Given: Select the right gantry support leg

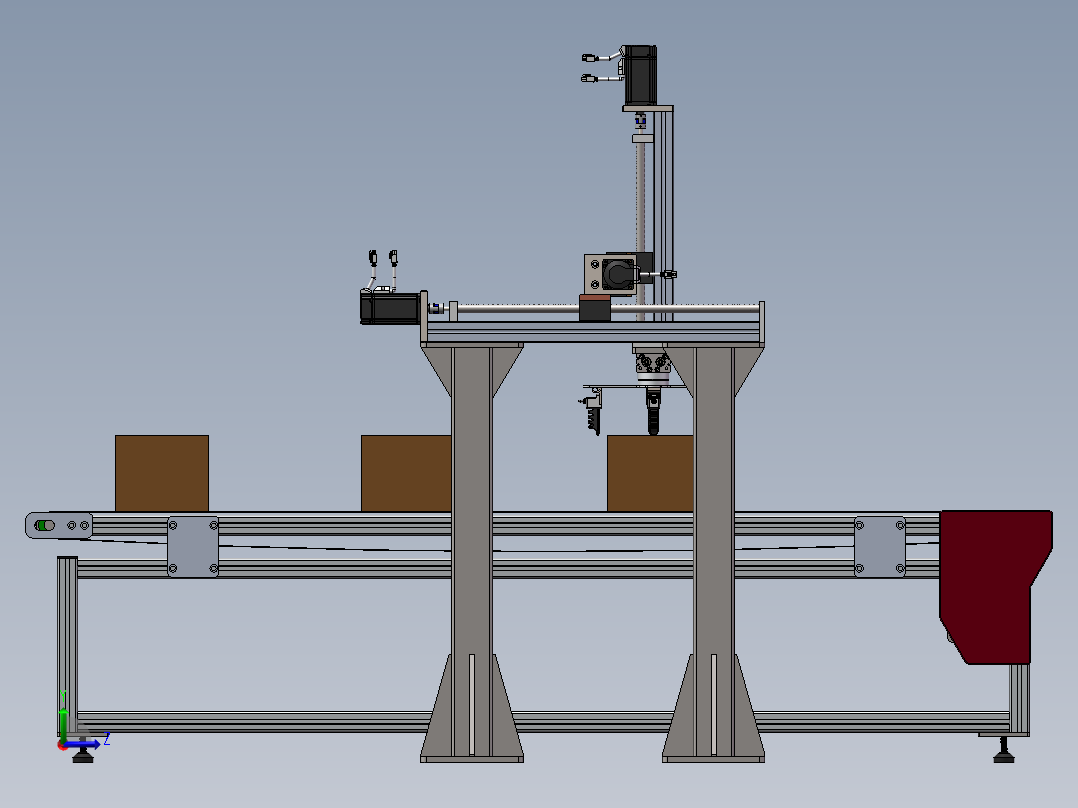Looking at the screenshot, I should pos(714,554).
